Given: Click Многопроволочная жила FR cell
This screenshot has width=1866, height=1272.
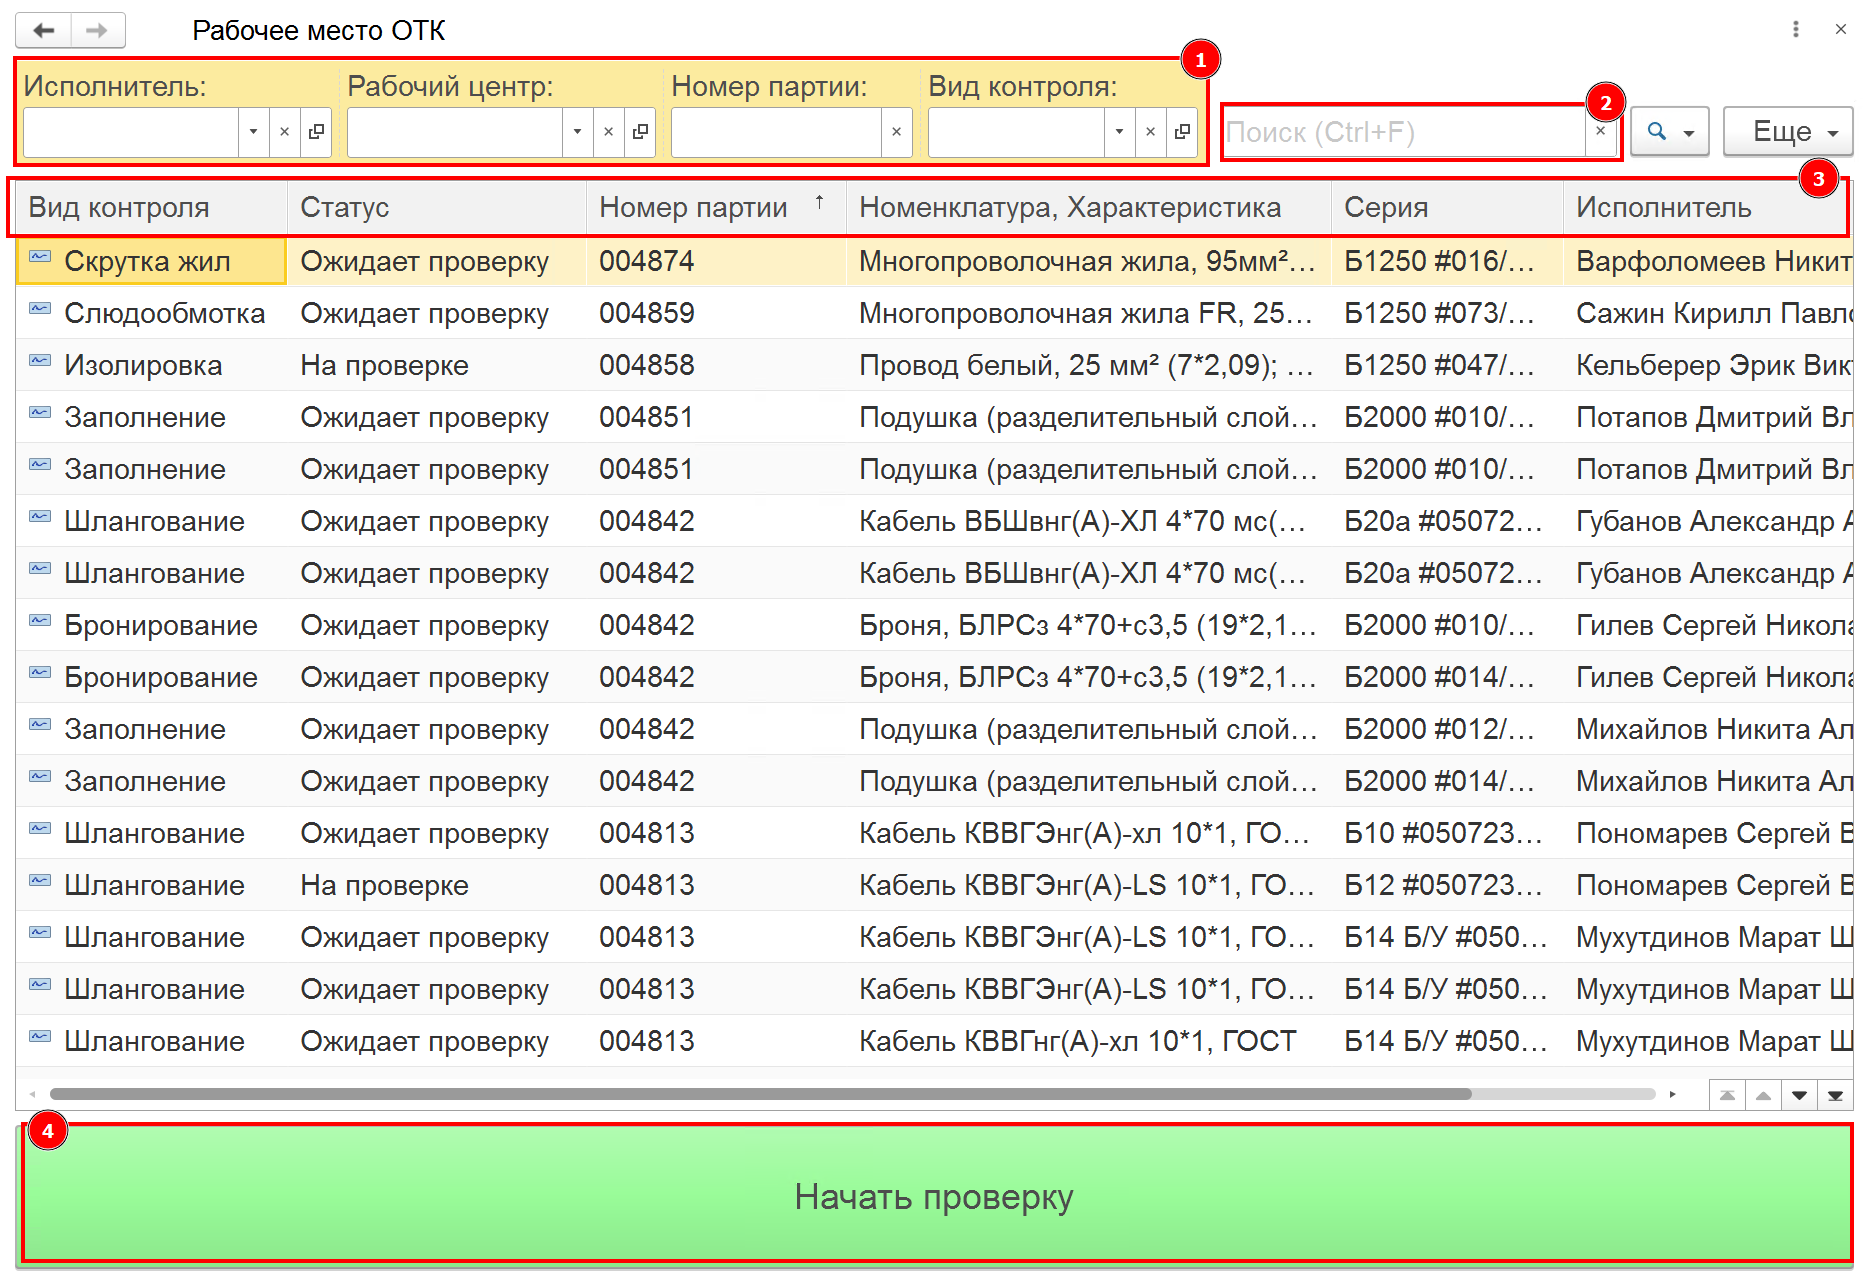Looking at the screenshot, I should tap(1089, 314).
